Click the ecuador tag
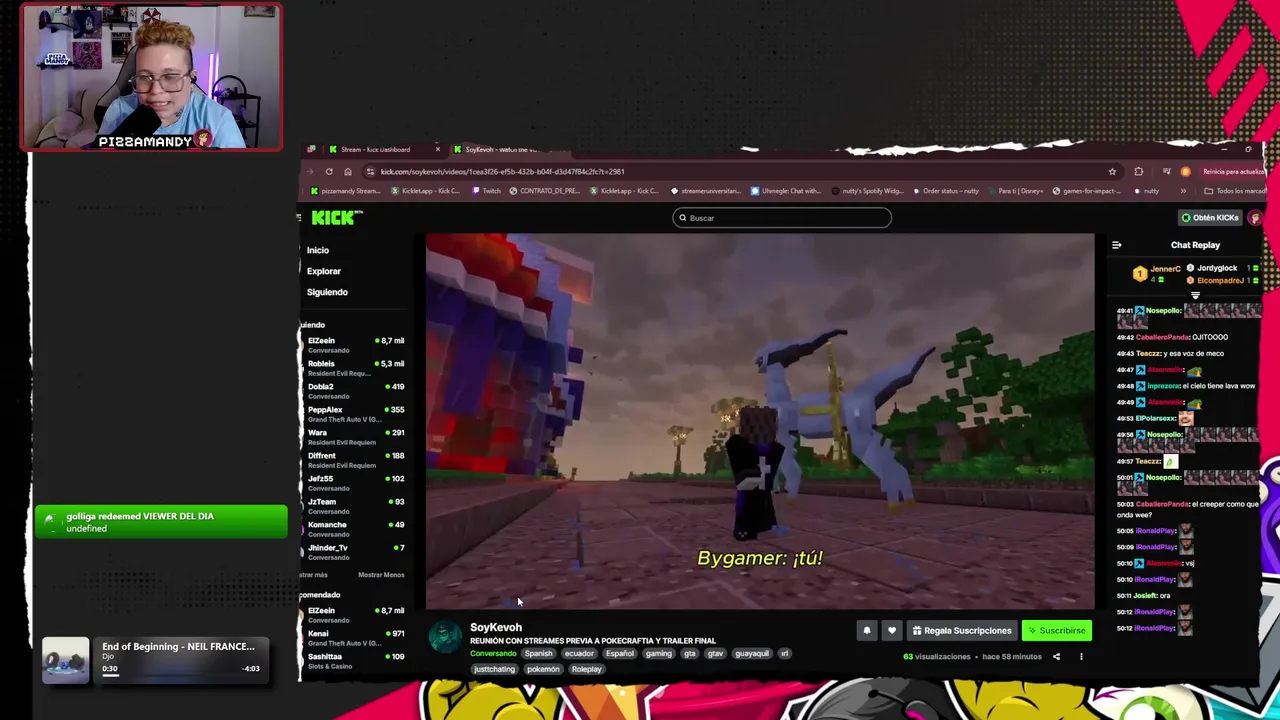Viewport: 1280px width, 720px height. (x=579, y=654)
